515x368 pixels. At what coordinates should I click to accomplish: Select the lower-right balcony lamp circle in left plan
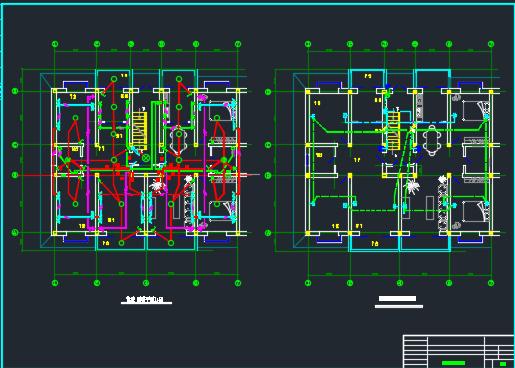[x=171, y=243]
